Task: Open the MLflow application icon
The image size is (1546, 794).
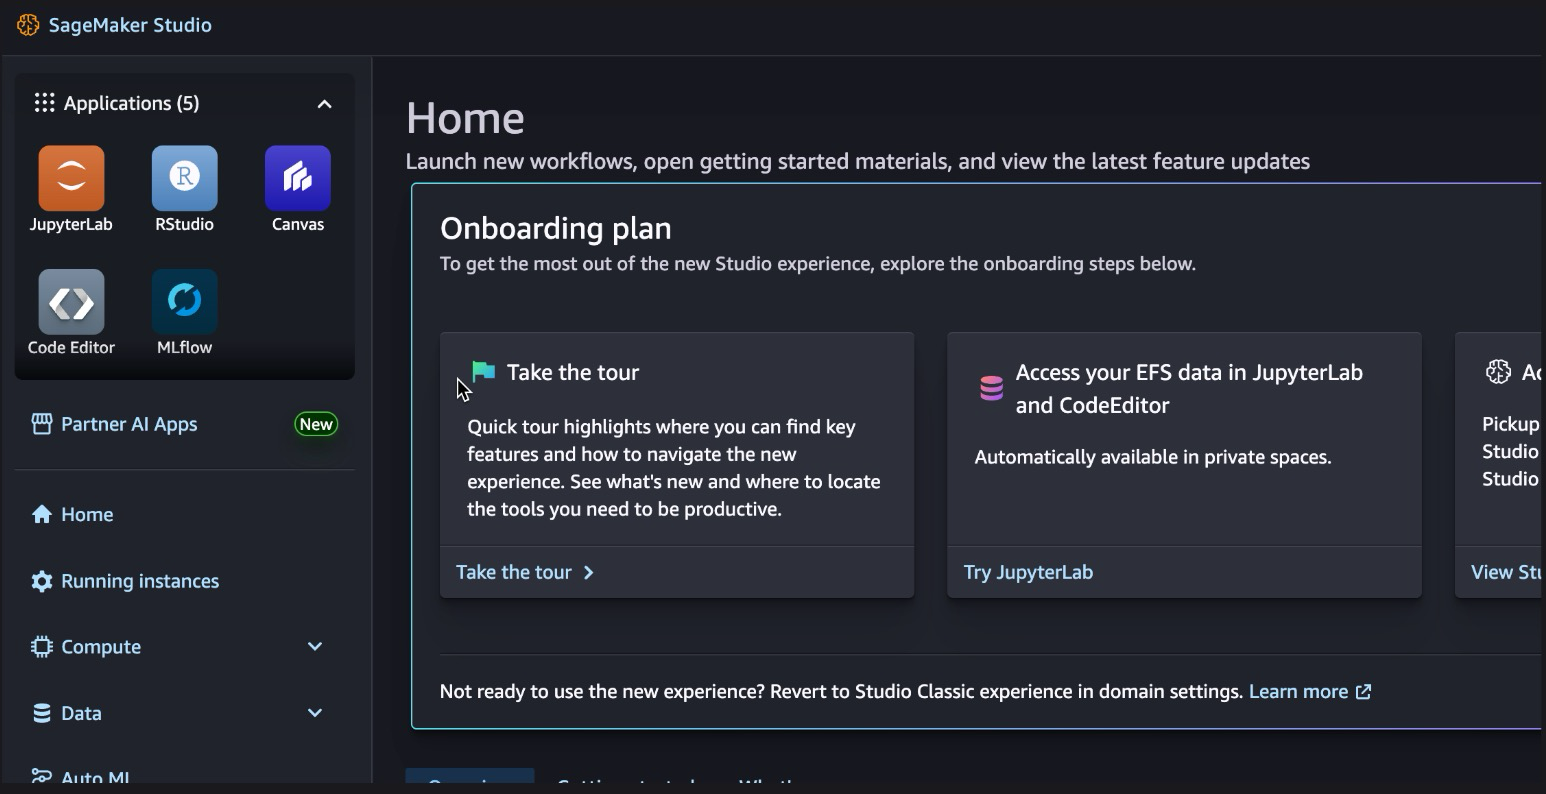Action: [184, 301]
